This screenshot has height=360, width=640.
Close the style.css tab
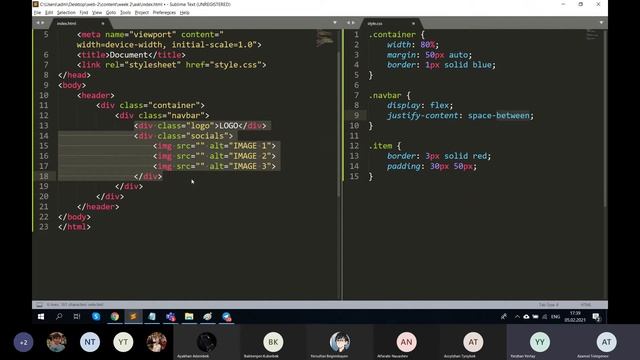click(413, 23)
